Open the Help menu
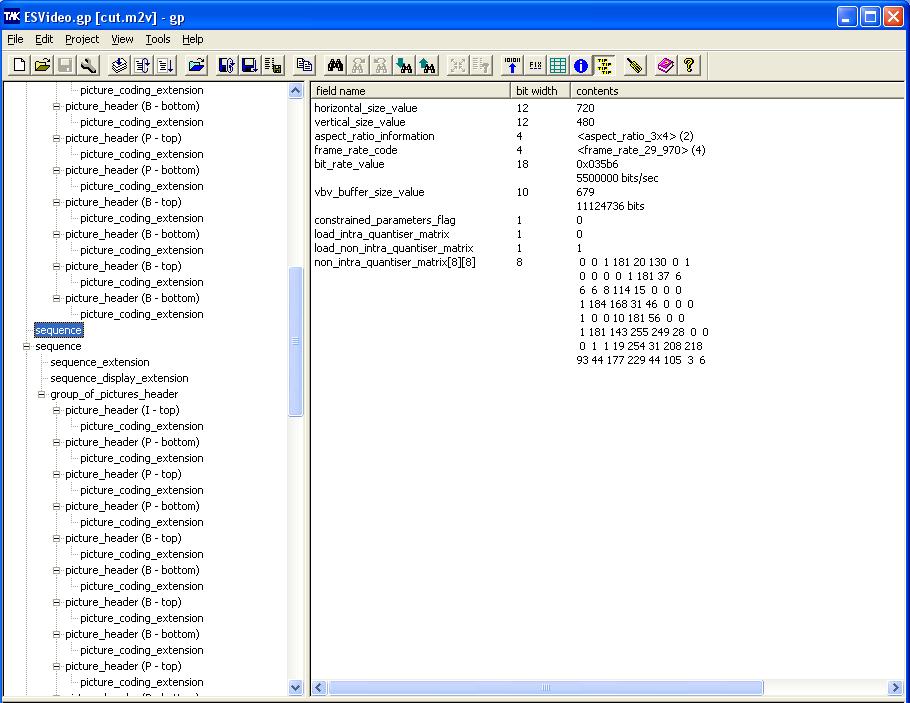The height and width of the screenshot is (703, 910). click(193, 39)
